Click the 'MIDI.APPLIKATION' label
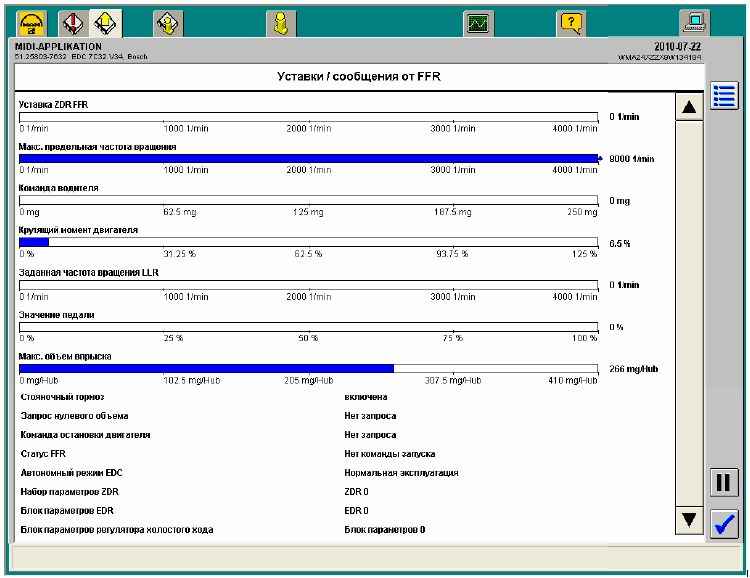 pos(58,46)
